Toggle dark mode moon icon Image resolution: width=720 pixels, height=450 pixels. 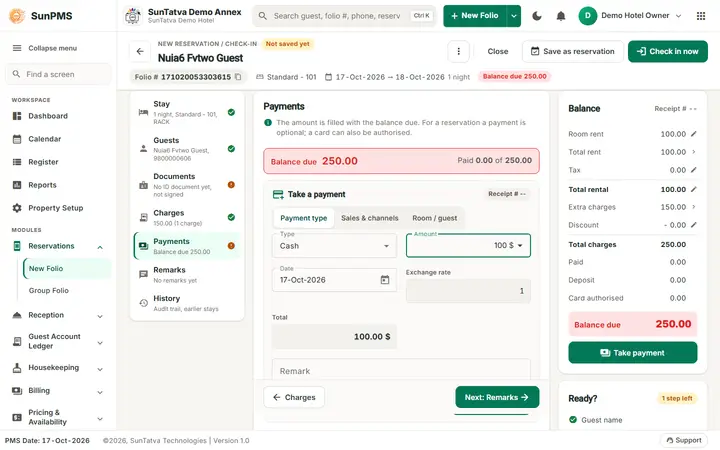[536, 16]
